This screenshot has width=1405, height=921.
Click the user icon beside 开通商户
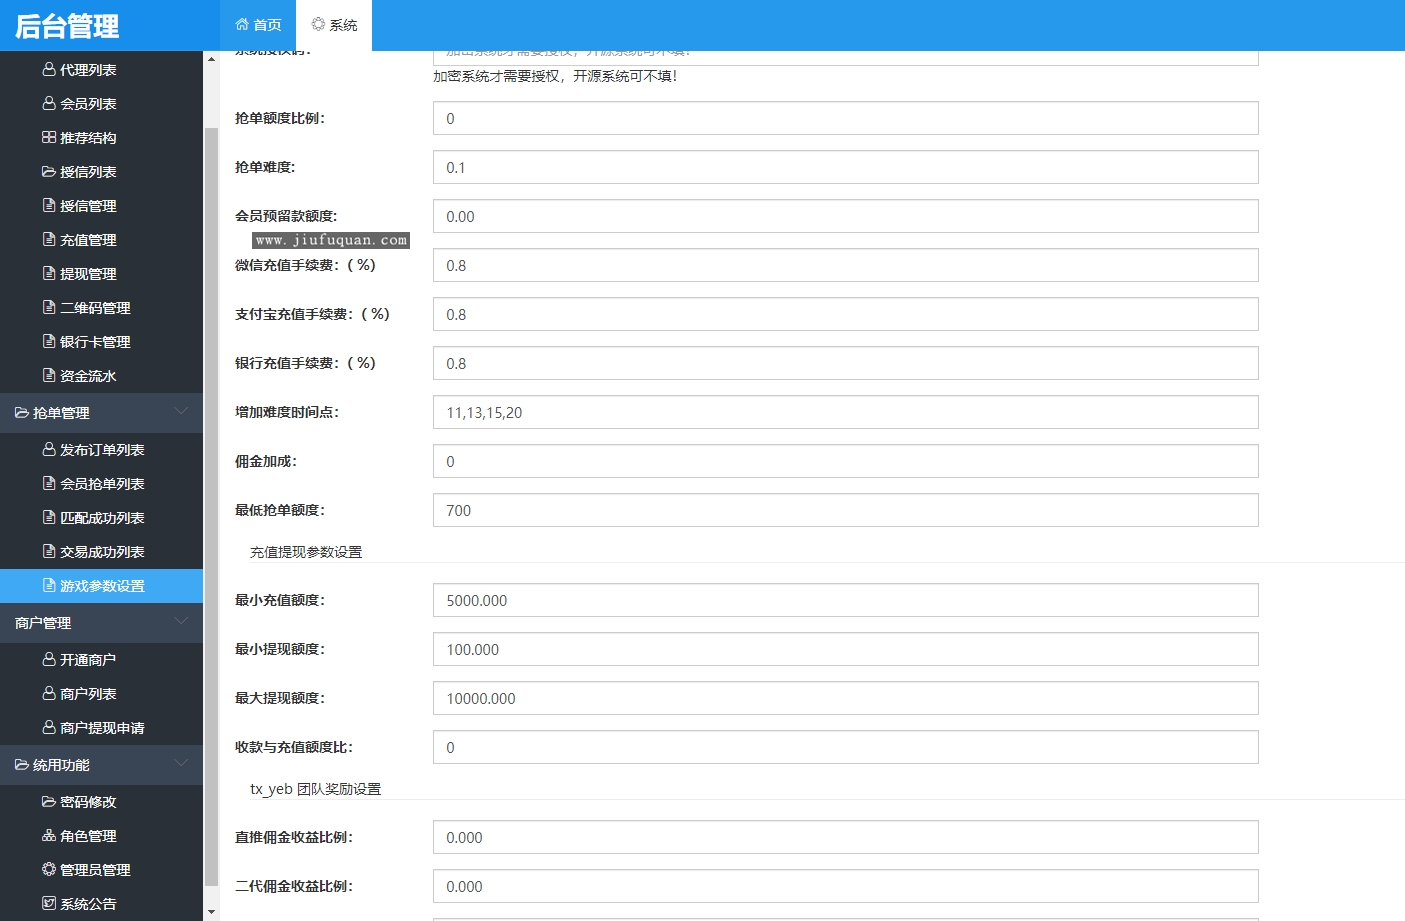pos(49,660)
